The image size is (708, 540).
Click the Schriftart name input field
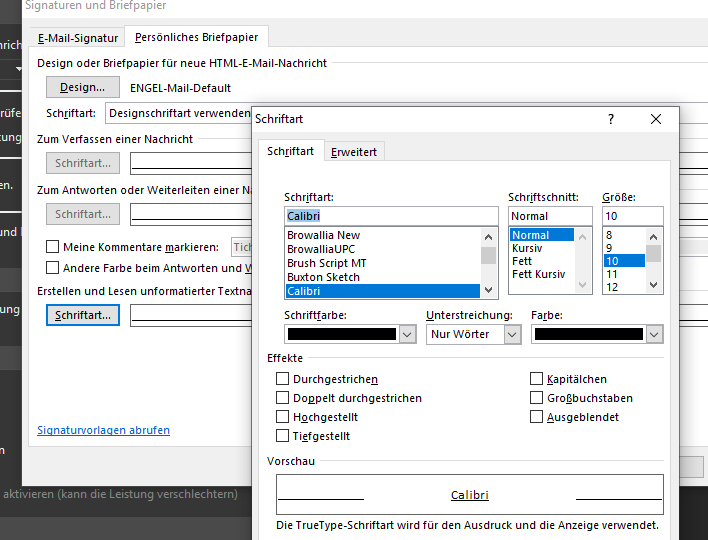click(x=391, y=216)
